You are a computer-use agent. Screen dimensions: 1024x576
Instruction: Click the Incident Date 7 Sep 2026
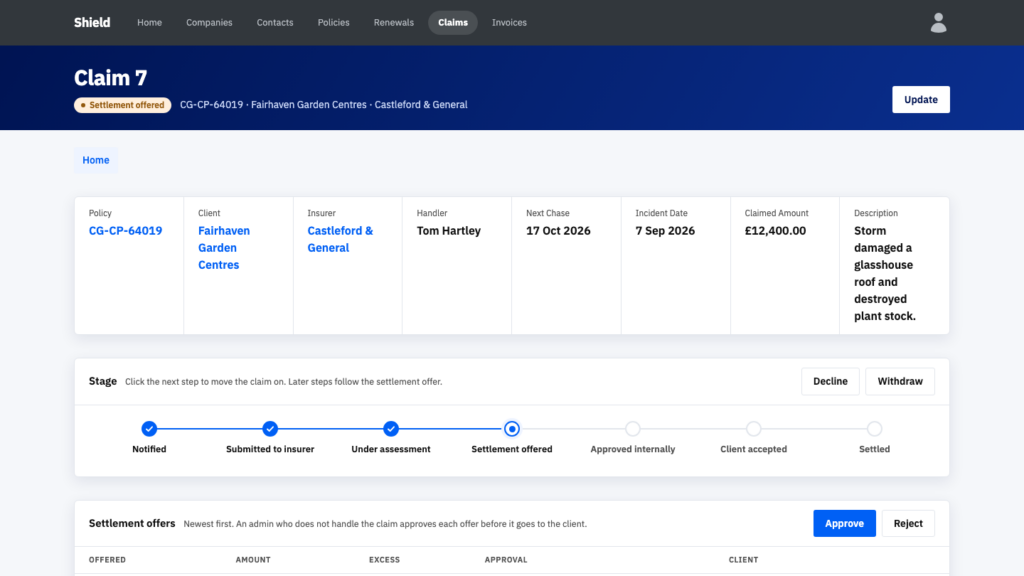(x=665, y=231)
